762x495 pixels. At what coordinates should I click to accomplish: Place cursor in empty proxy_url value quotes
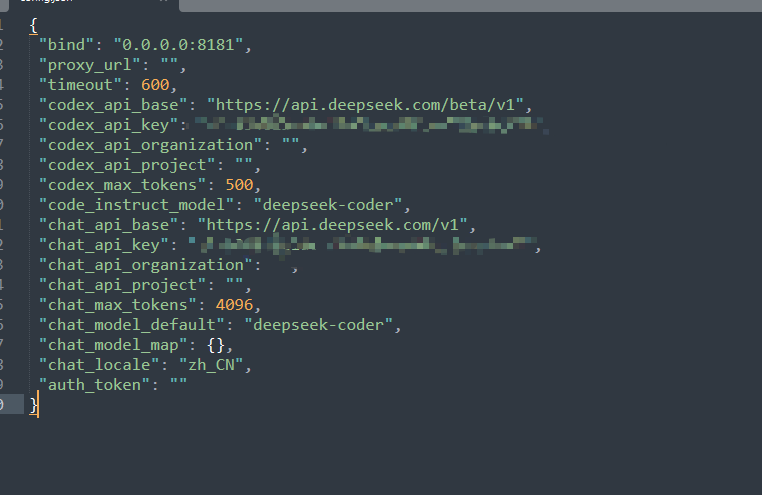(x=170, y=65)
